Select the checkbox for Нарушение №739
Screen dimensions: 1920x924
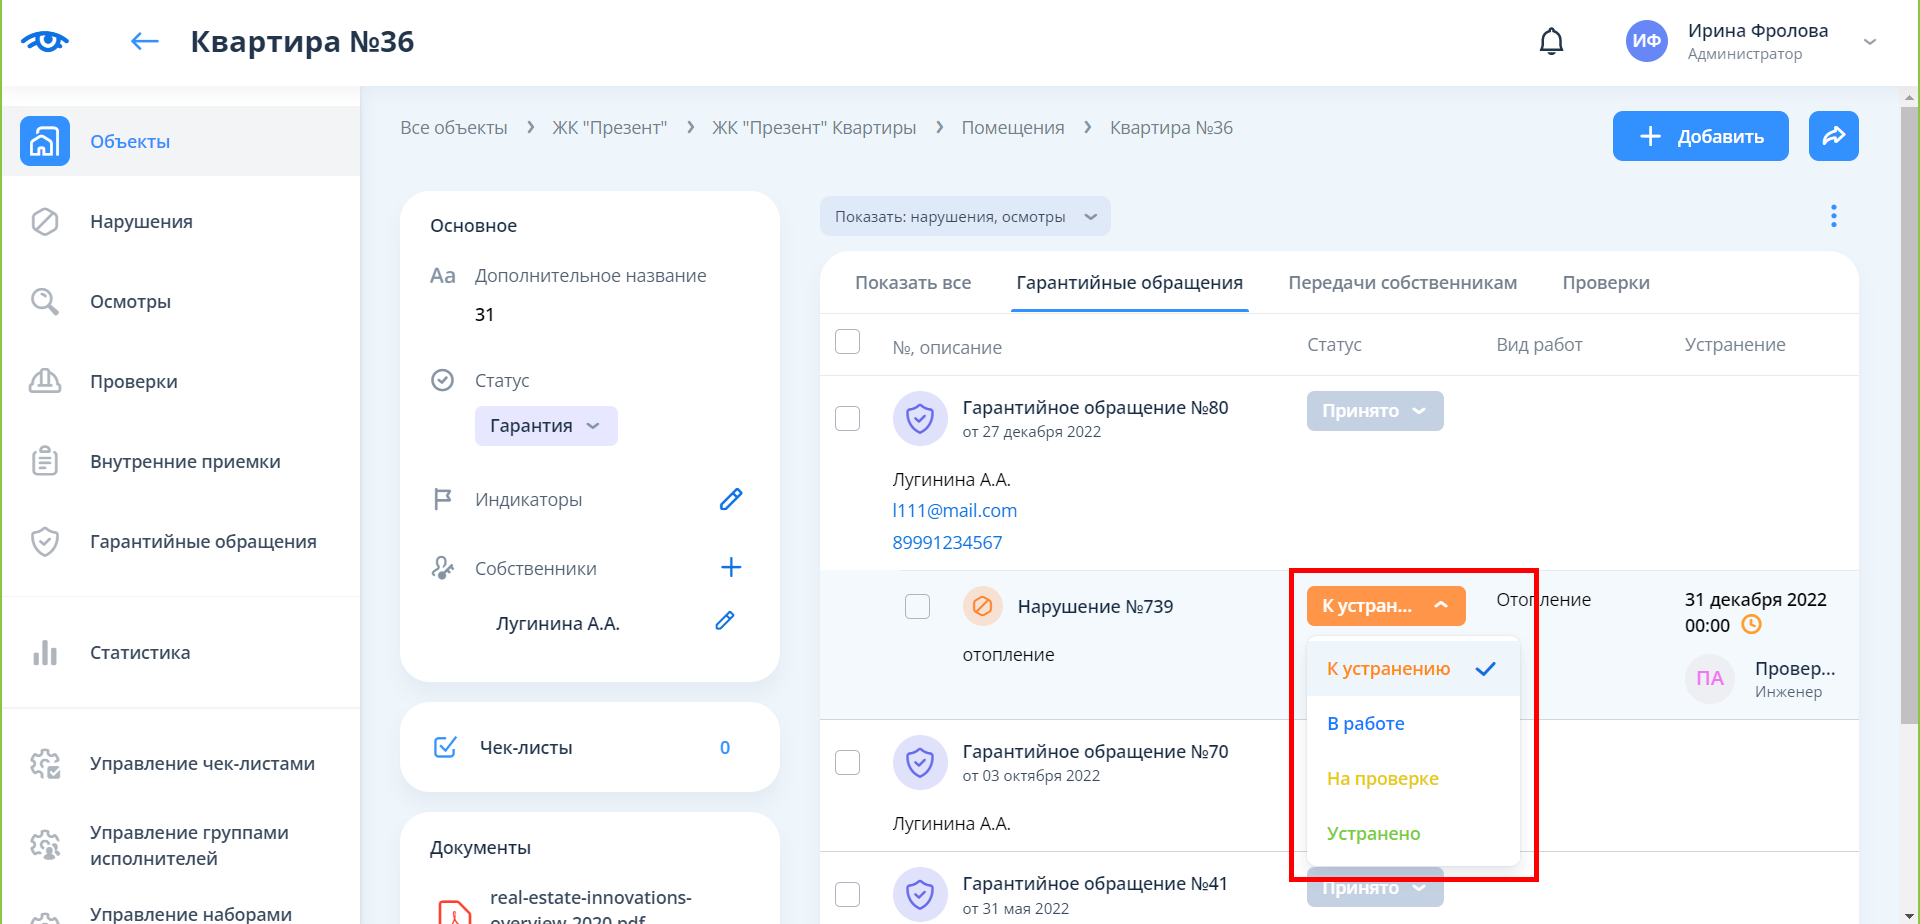(917, 606)
